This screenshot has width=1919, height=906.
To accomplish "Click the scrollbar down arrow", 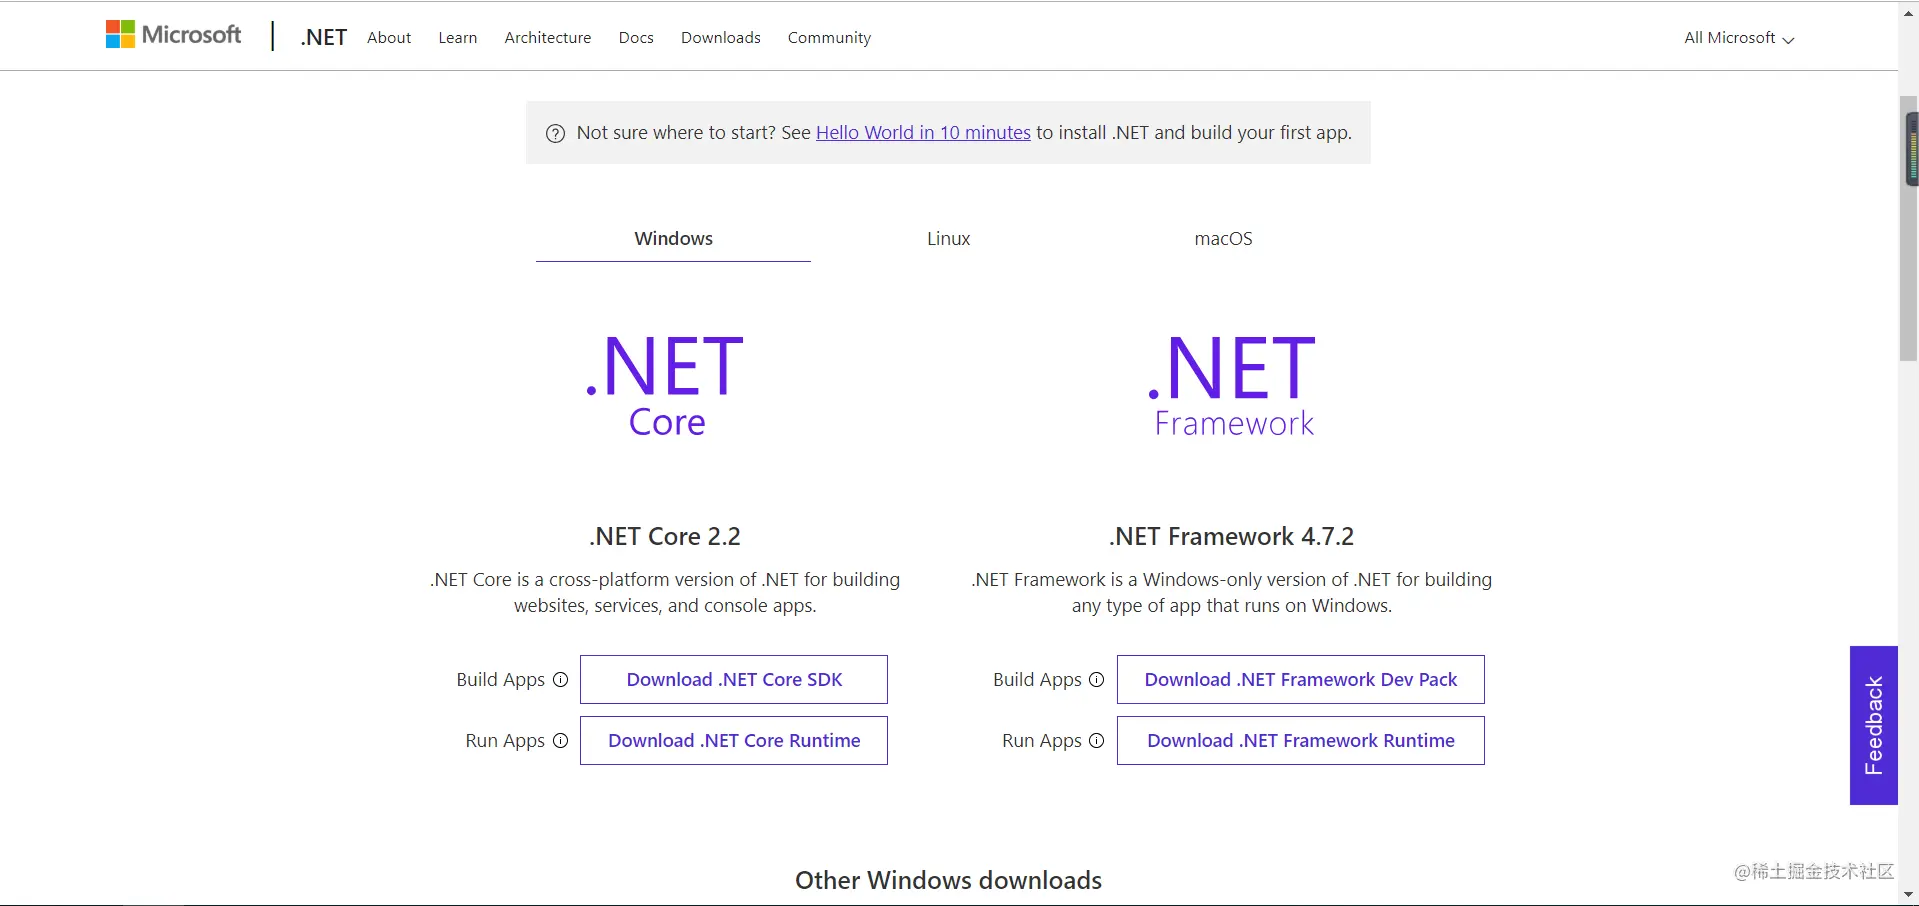I will [1908, 895].
